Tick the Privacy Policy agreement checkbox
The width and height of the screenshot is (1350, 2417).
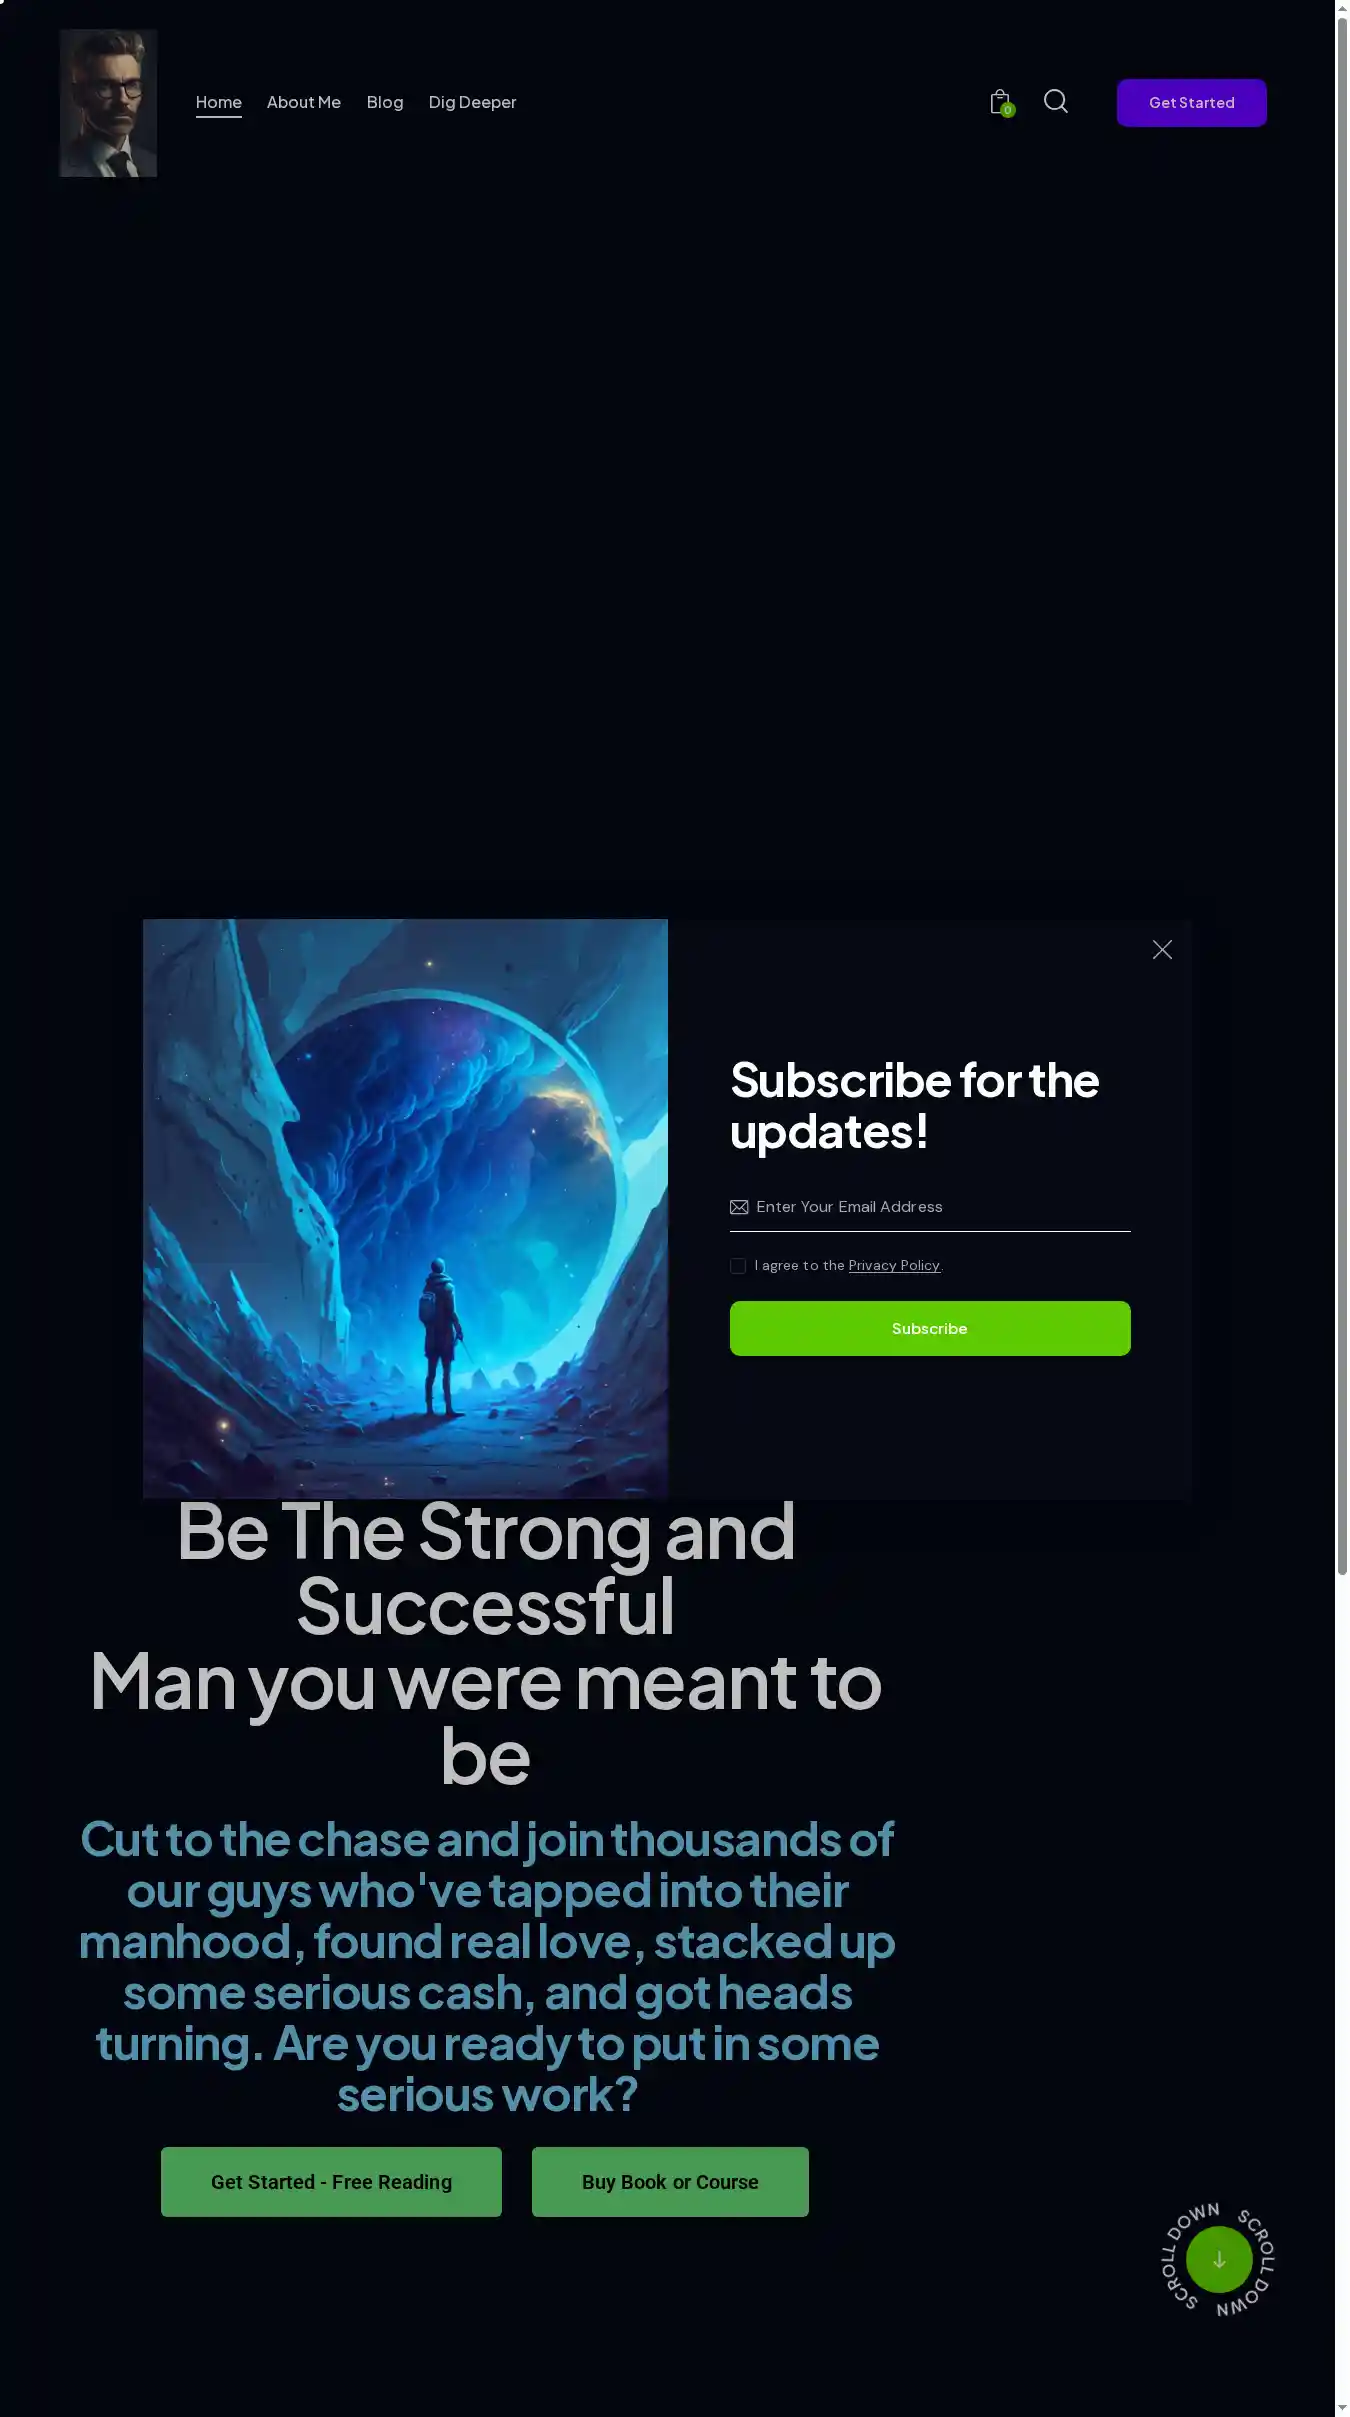(738, 1266)
